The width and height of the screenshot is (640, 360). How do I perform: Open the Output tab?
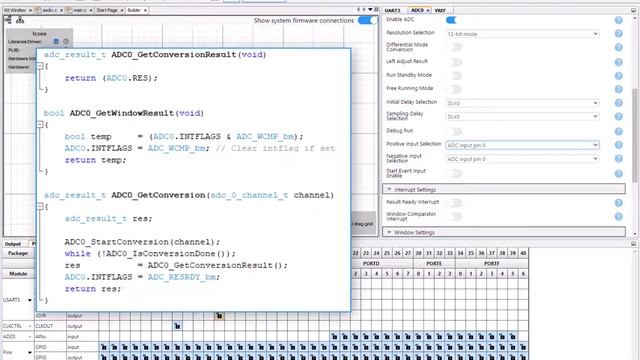point(13,244)
